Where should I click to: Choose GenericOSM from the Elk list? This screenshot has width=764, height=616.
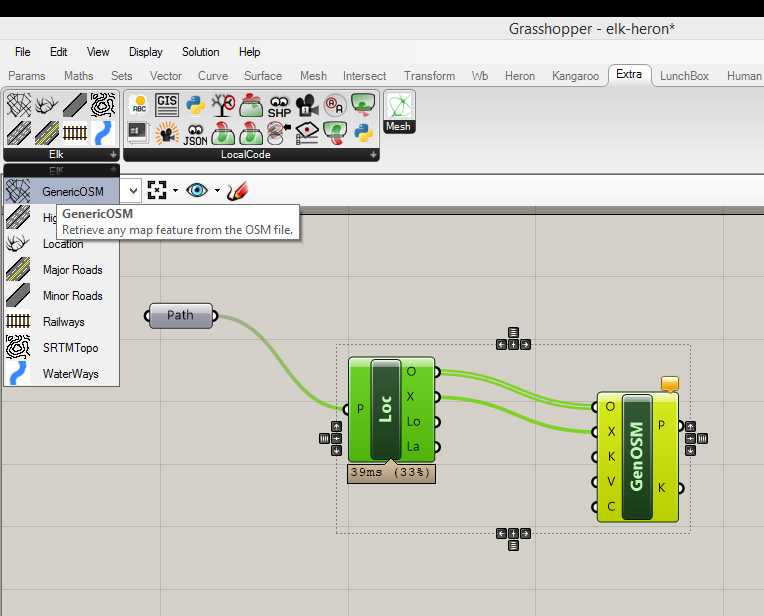61,191
